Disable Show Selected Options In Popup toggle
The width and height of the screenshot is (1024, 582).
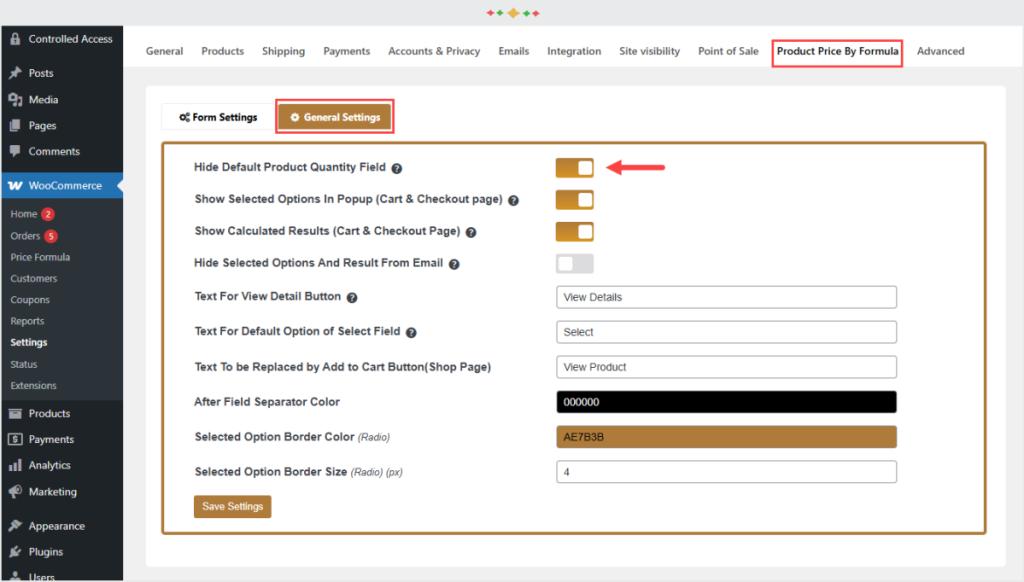(x=575, y=200)
